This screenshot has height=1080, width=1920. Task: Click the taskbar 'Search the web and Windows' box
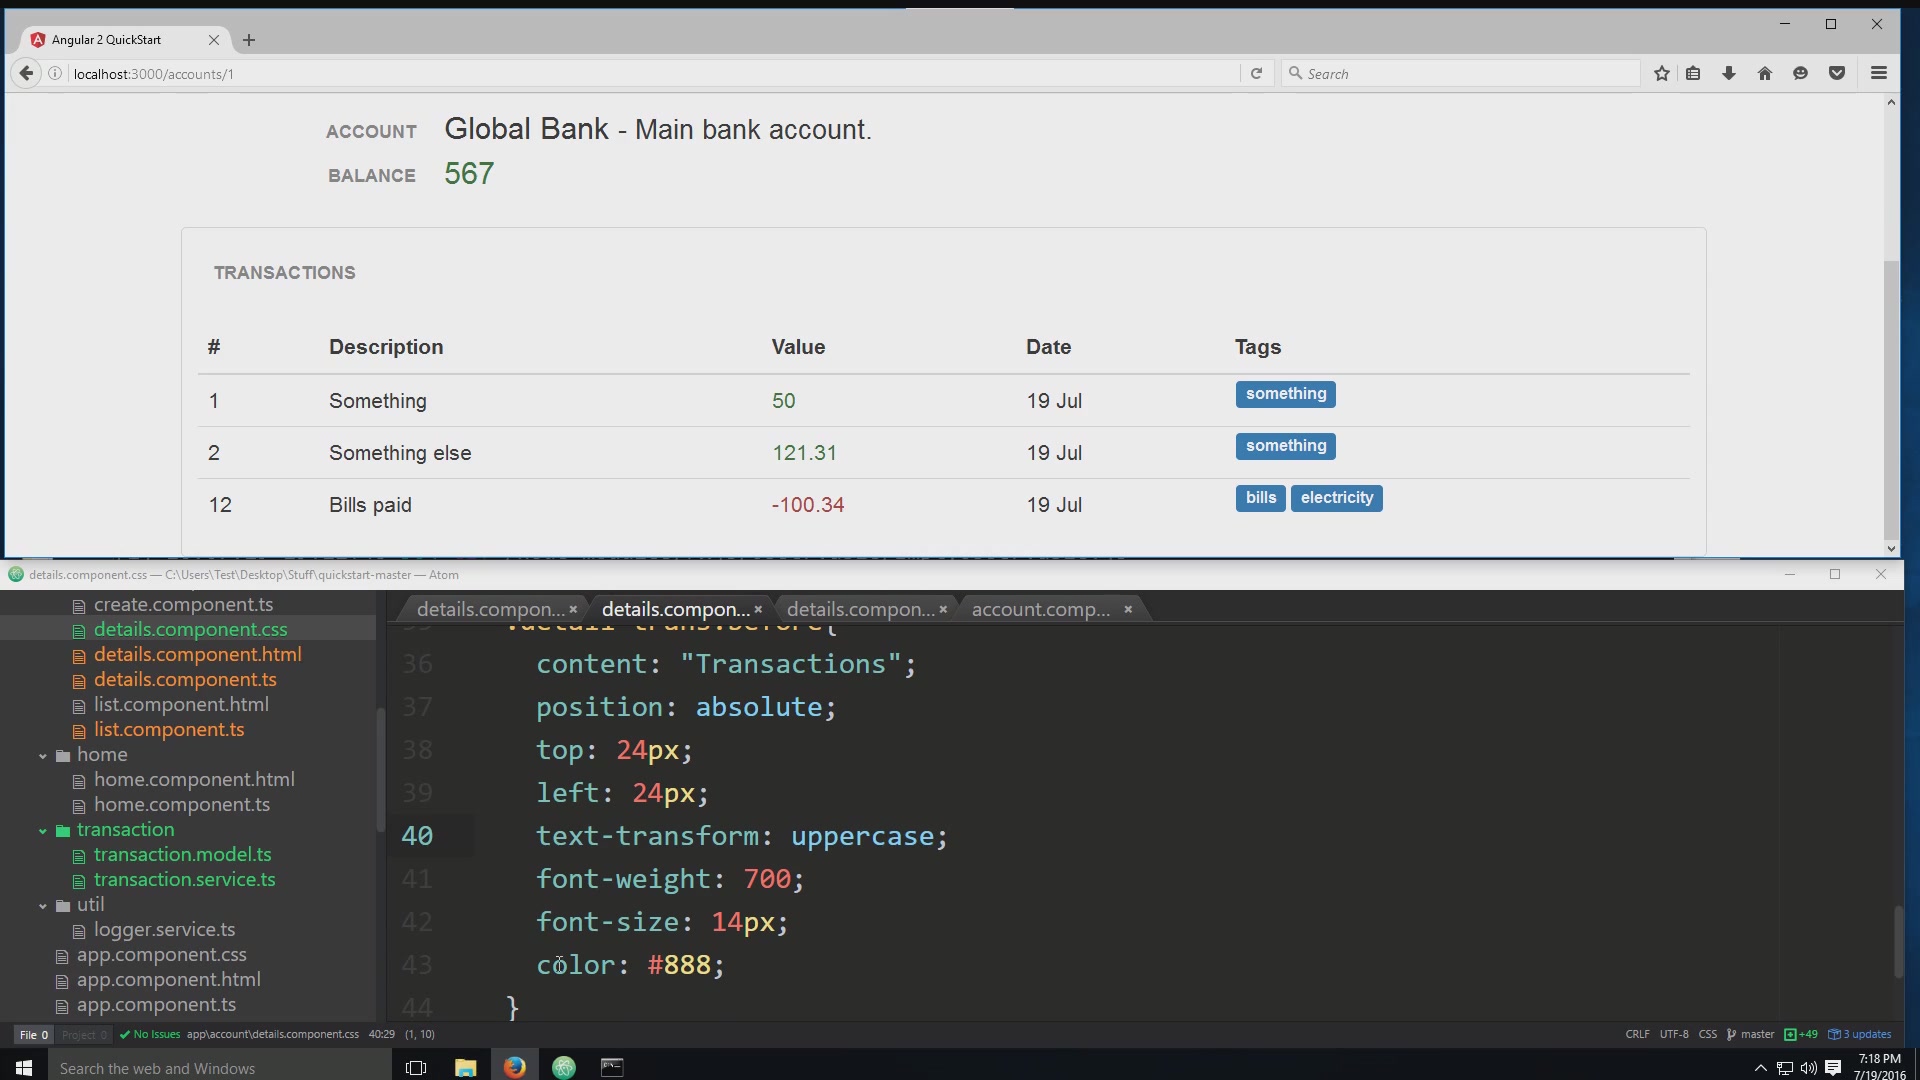click(x=220, y=1068)
